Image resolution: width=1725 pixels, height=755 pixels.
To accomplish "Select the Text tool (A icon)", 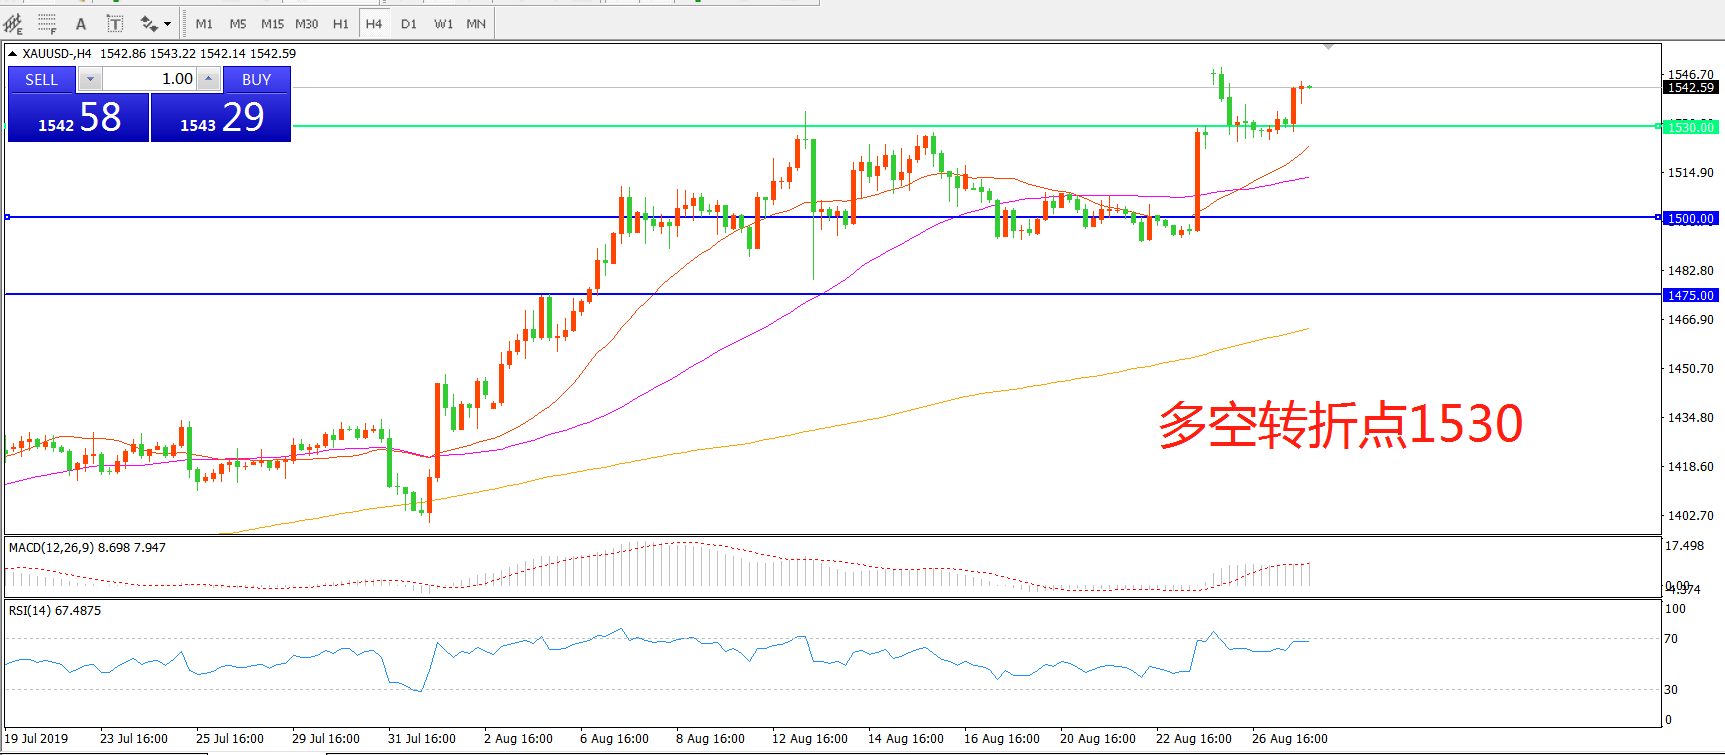I will click(81, 23).
